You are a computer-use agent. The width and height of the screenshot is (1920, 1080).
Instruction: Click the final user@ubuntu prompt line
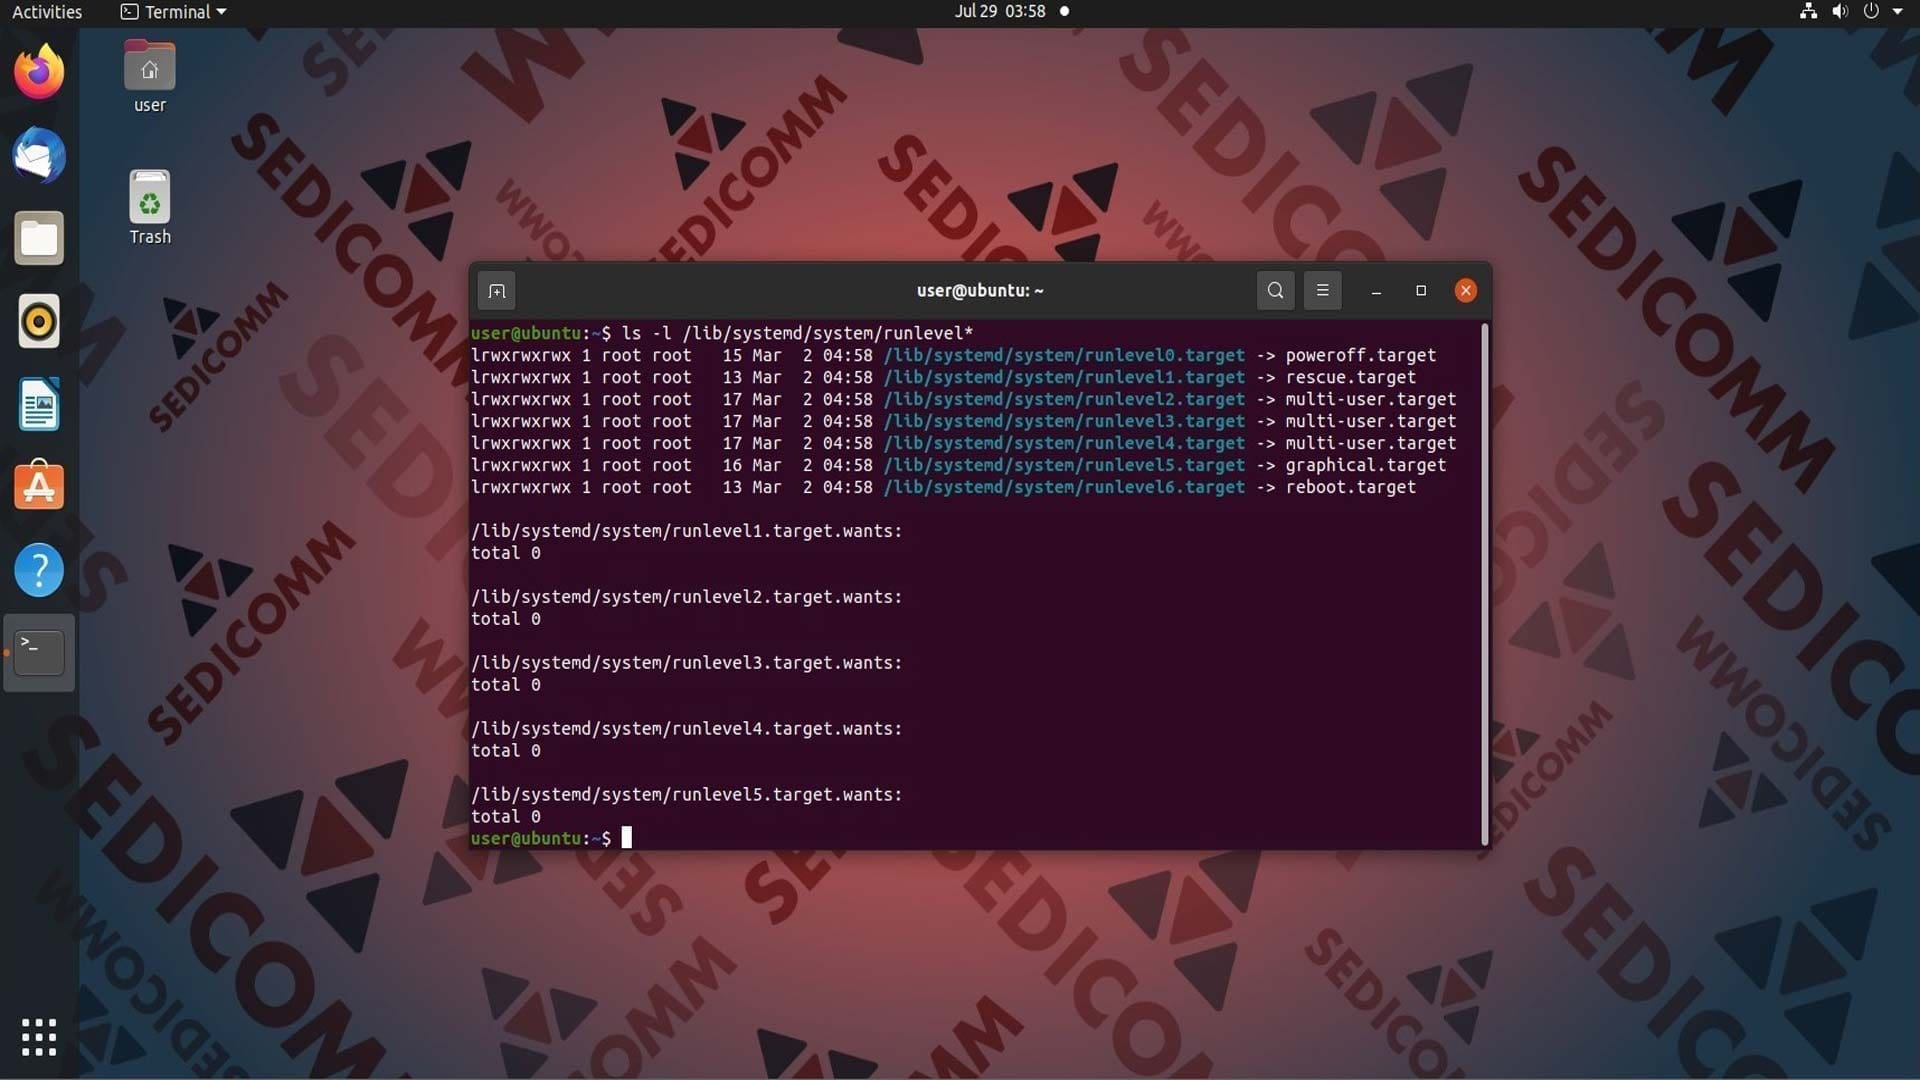(551, 838)
